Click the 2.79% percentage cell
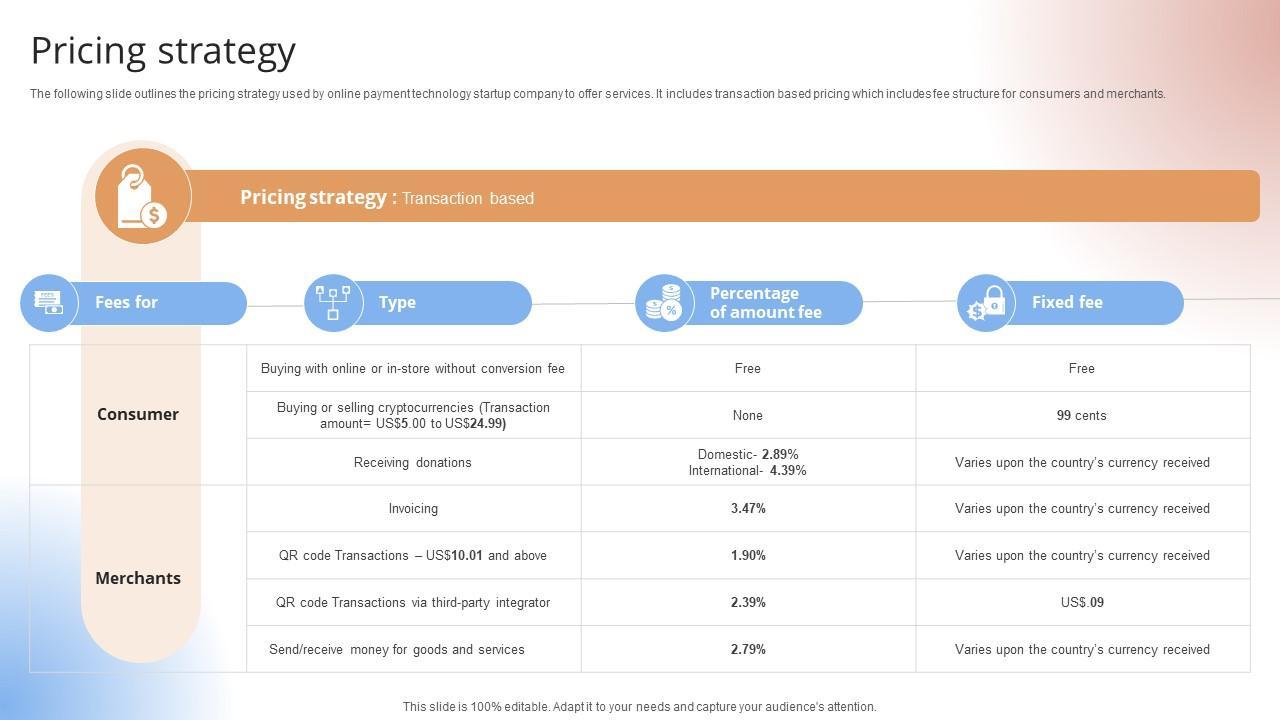 pos(748,649)
